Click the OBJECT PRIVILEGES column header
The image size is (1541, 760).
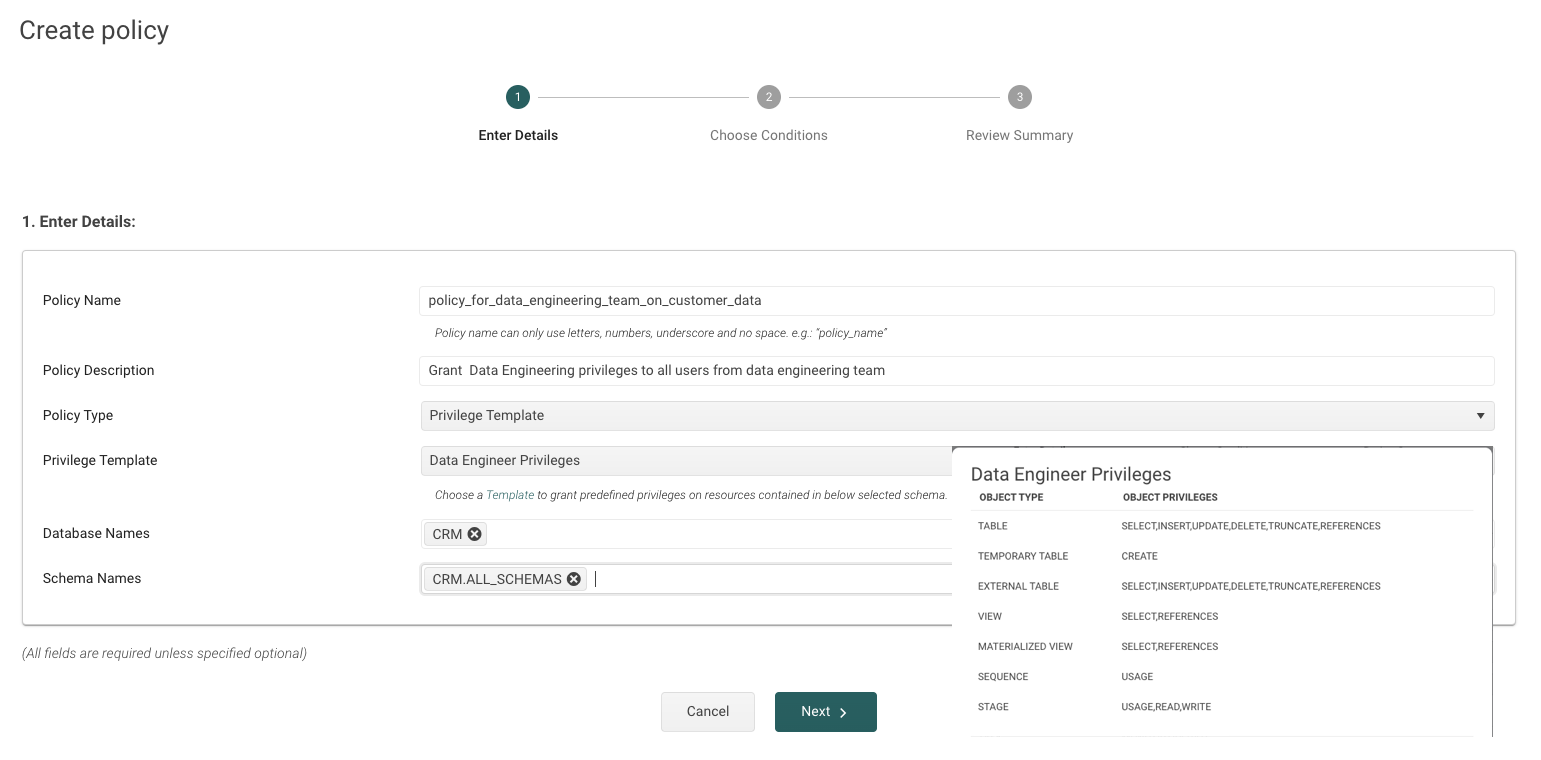pos(1170,497)
